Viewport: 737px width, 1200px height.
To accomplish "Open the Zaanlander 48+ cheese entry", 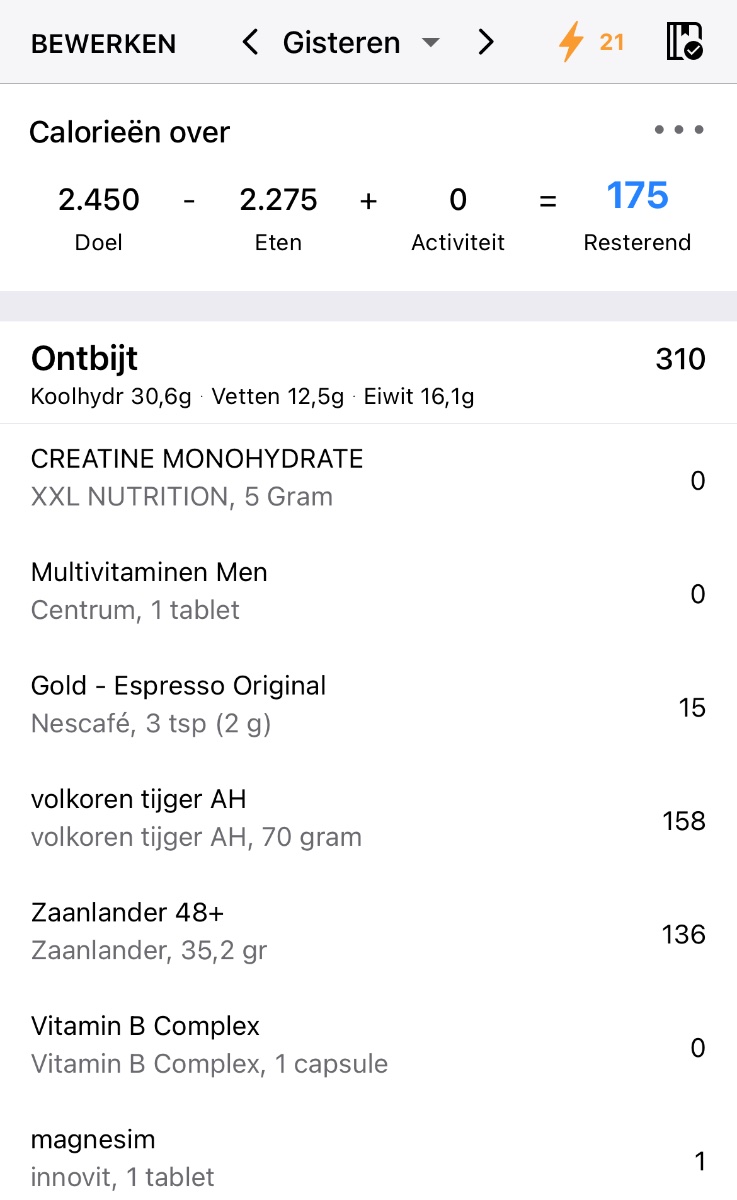I will [149, 930].
